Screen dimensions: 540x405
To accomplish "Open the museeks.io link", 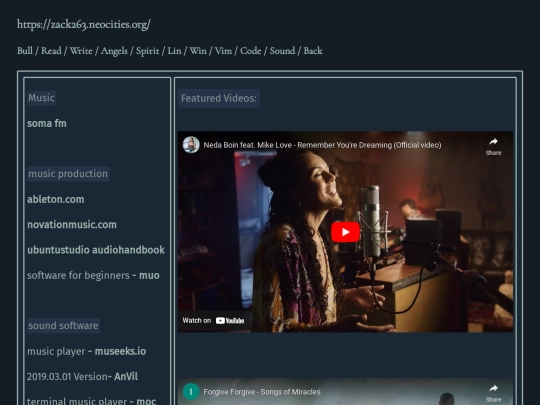I will (x=120, y=351).
